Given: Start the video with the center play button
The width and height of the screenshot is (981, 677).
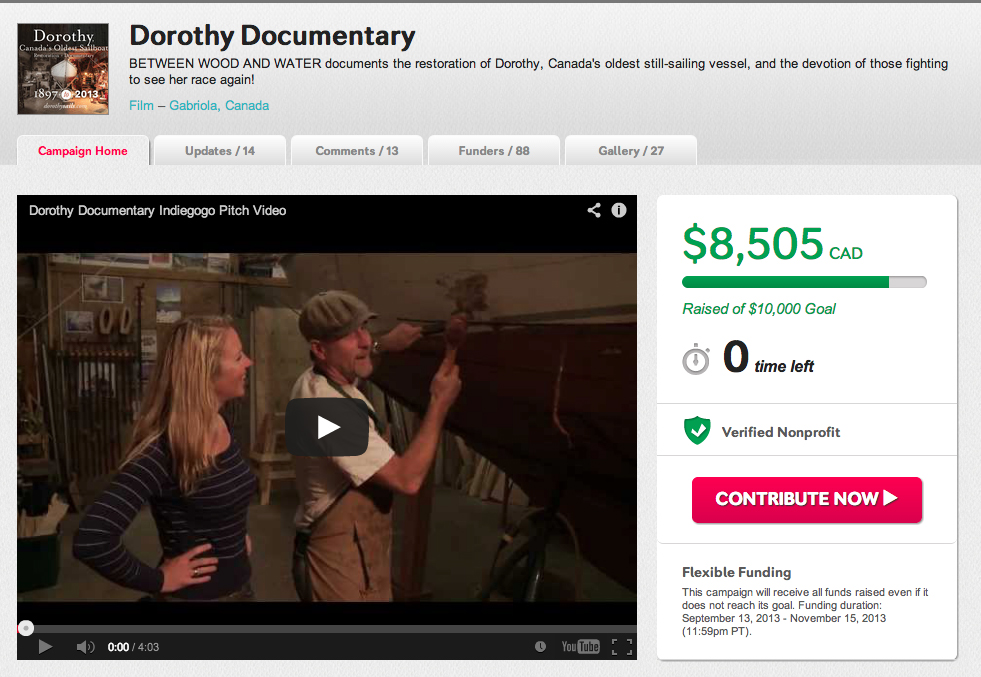Looking at the screenshot, I should (327, 427).
